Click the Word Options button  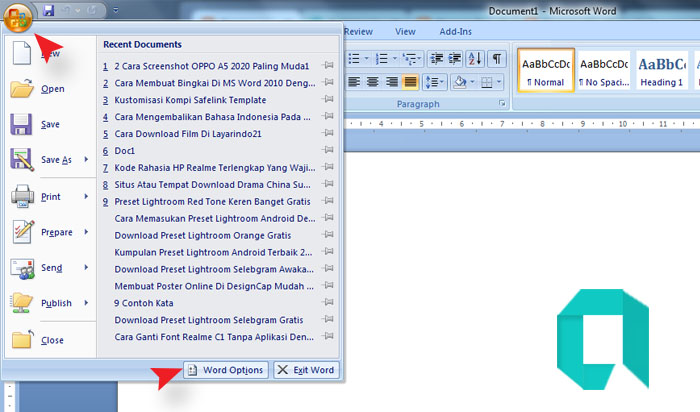(225, 370)
